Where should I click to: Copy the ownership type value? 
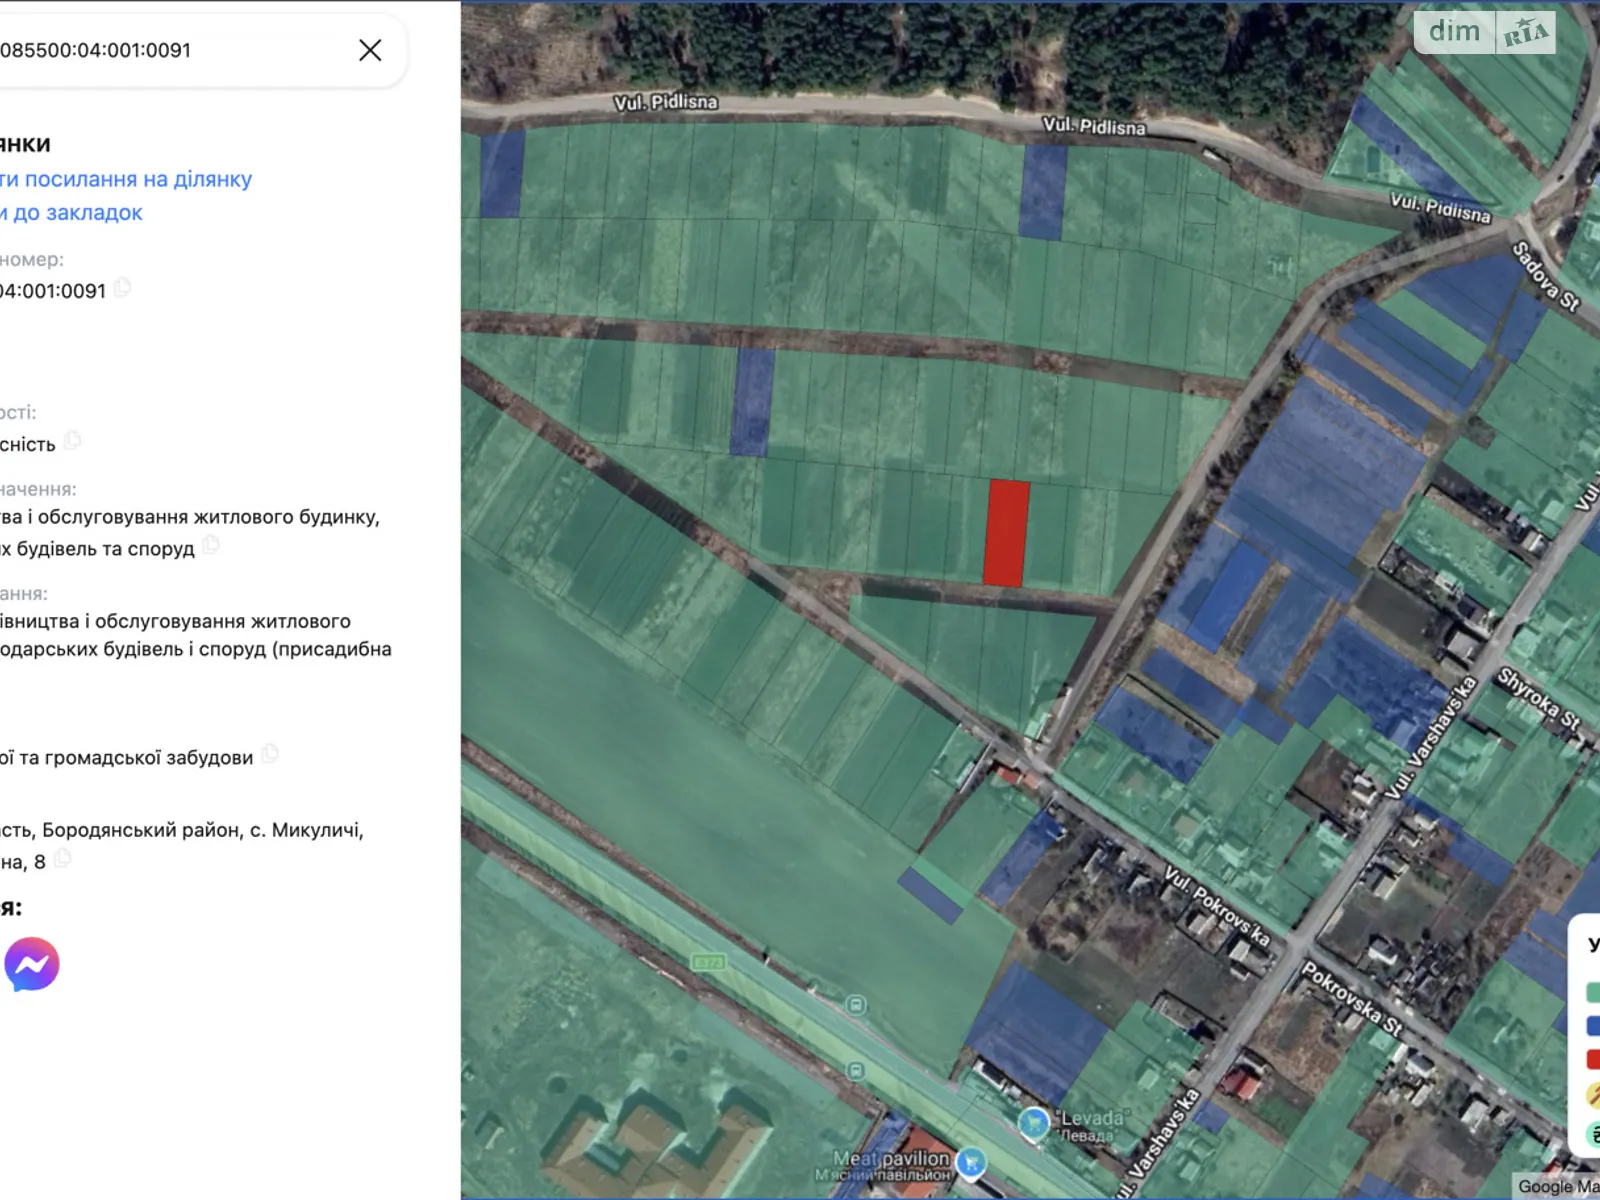73,441
